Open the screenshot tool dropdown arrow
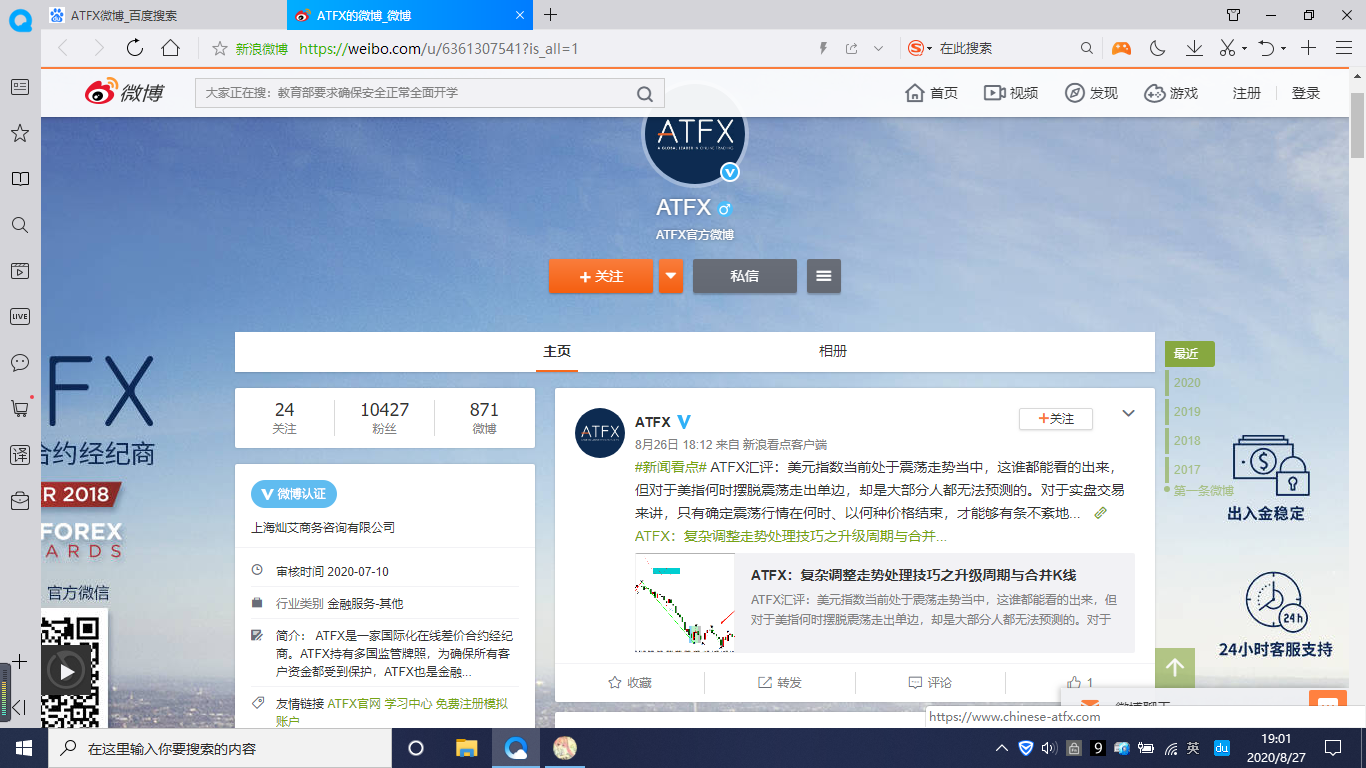Image resolution: width=1366 pixels, height=768 pixels. [x=1244, y=48]
